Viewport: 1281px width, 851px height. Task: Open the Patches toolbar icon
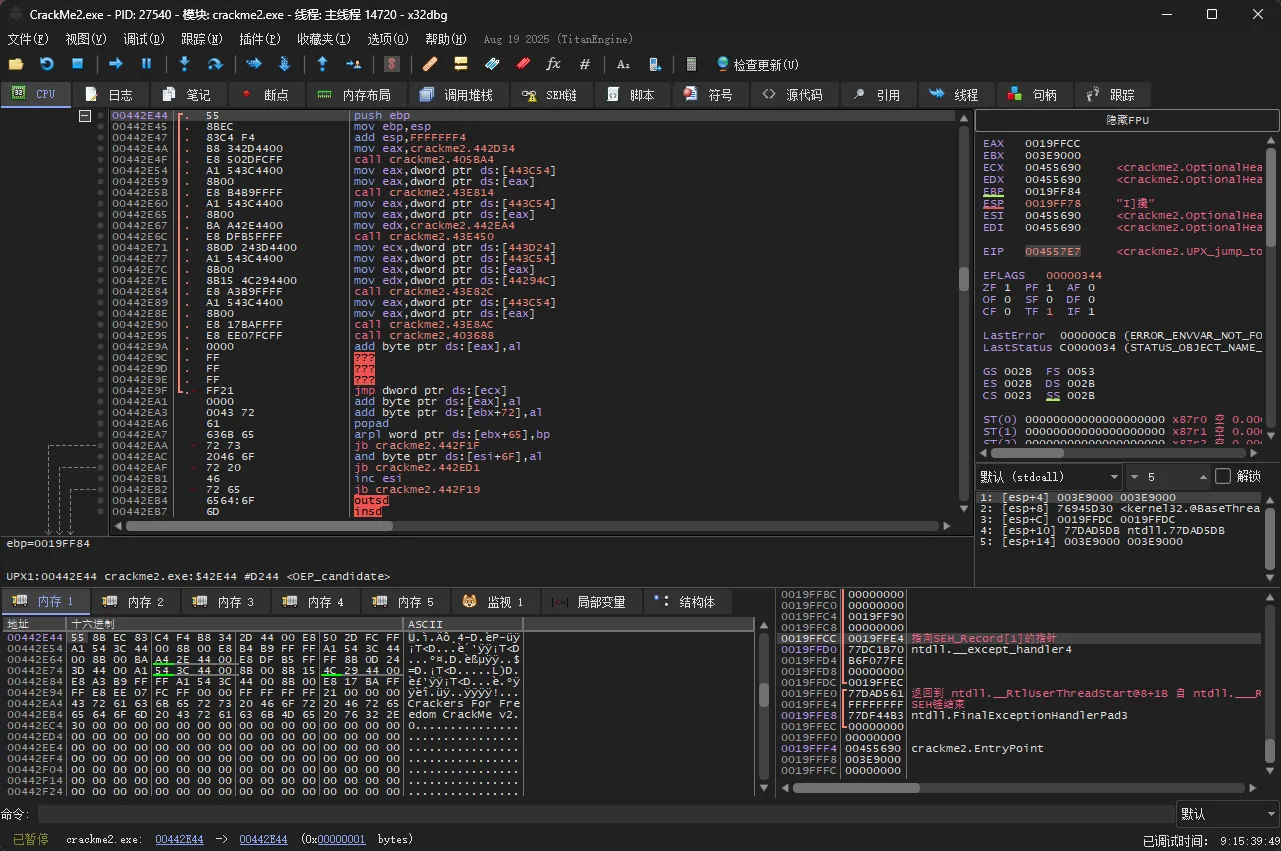pyautogui.click(x=430, y=64)
